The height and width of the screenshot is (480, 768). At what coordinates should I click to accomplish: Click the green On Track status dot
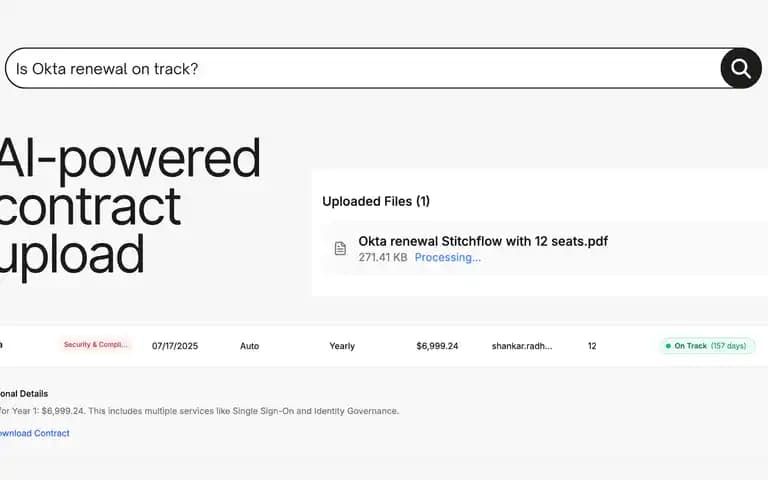coord(668,346)
